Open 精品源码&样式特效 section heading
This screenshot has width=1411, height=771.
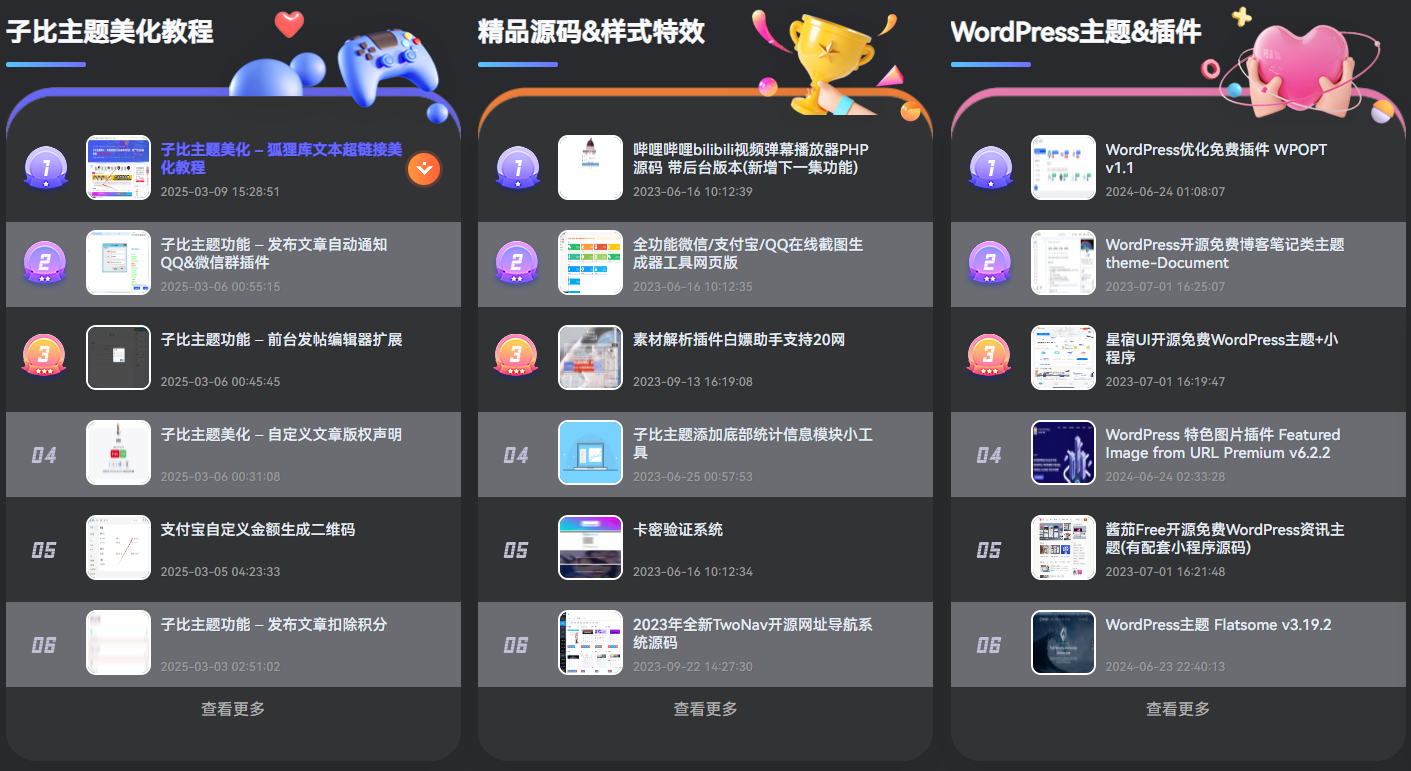pos(591,32)
